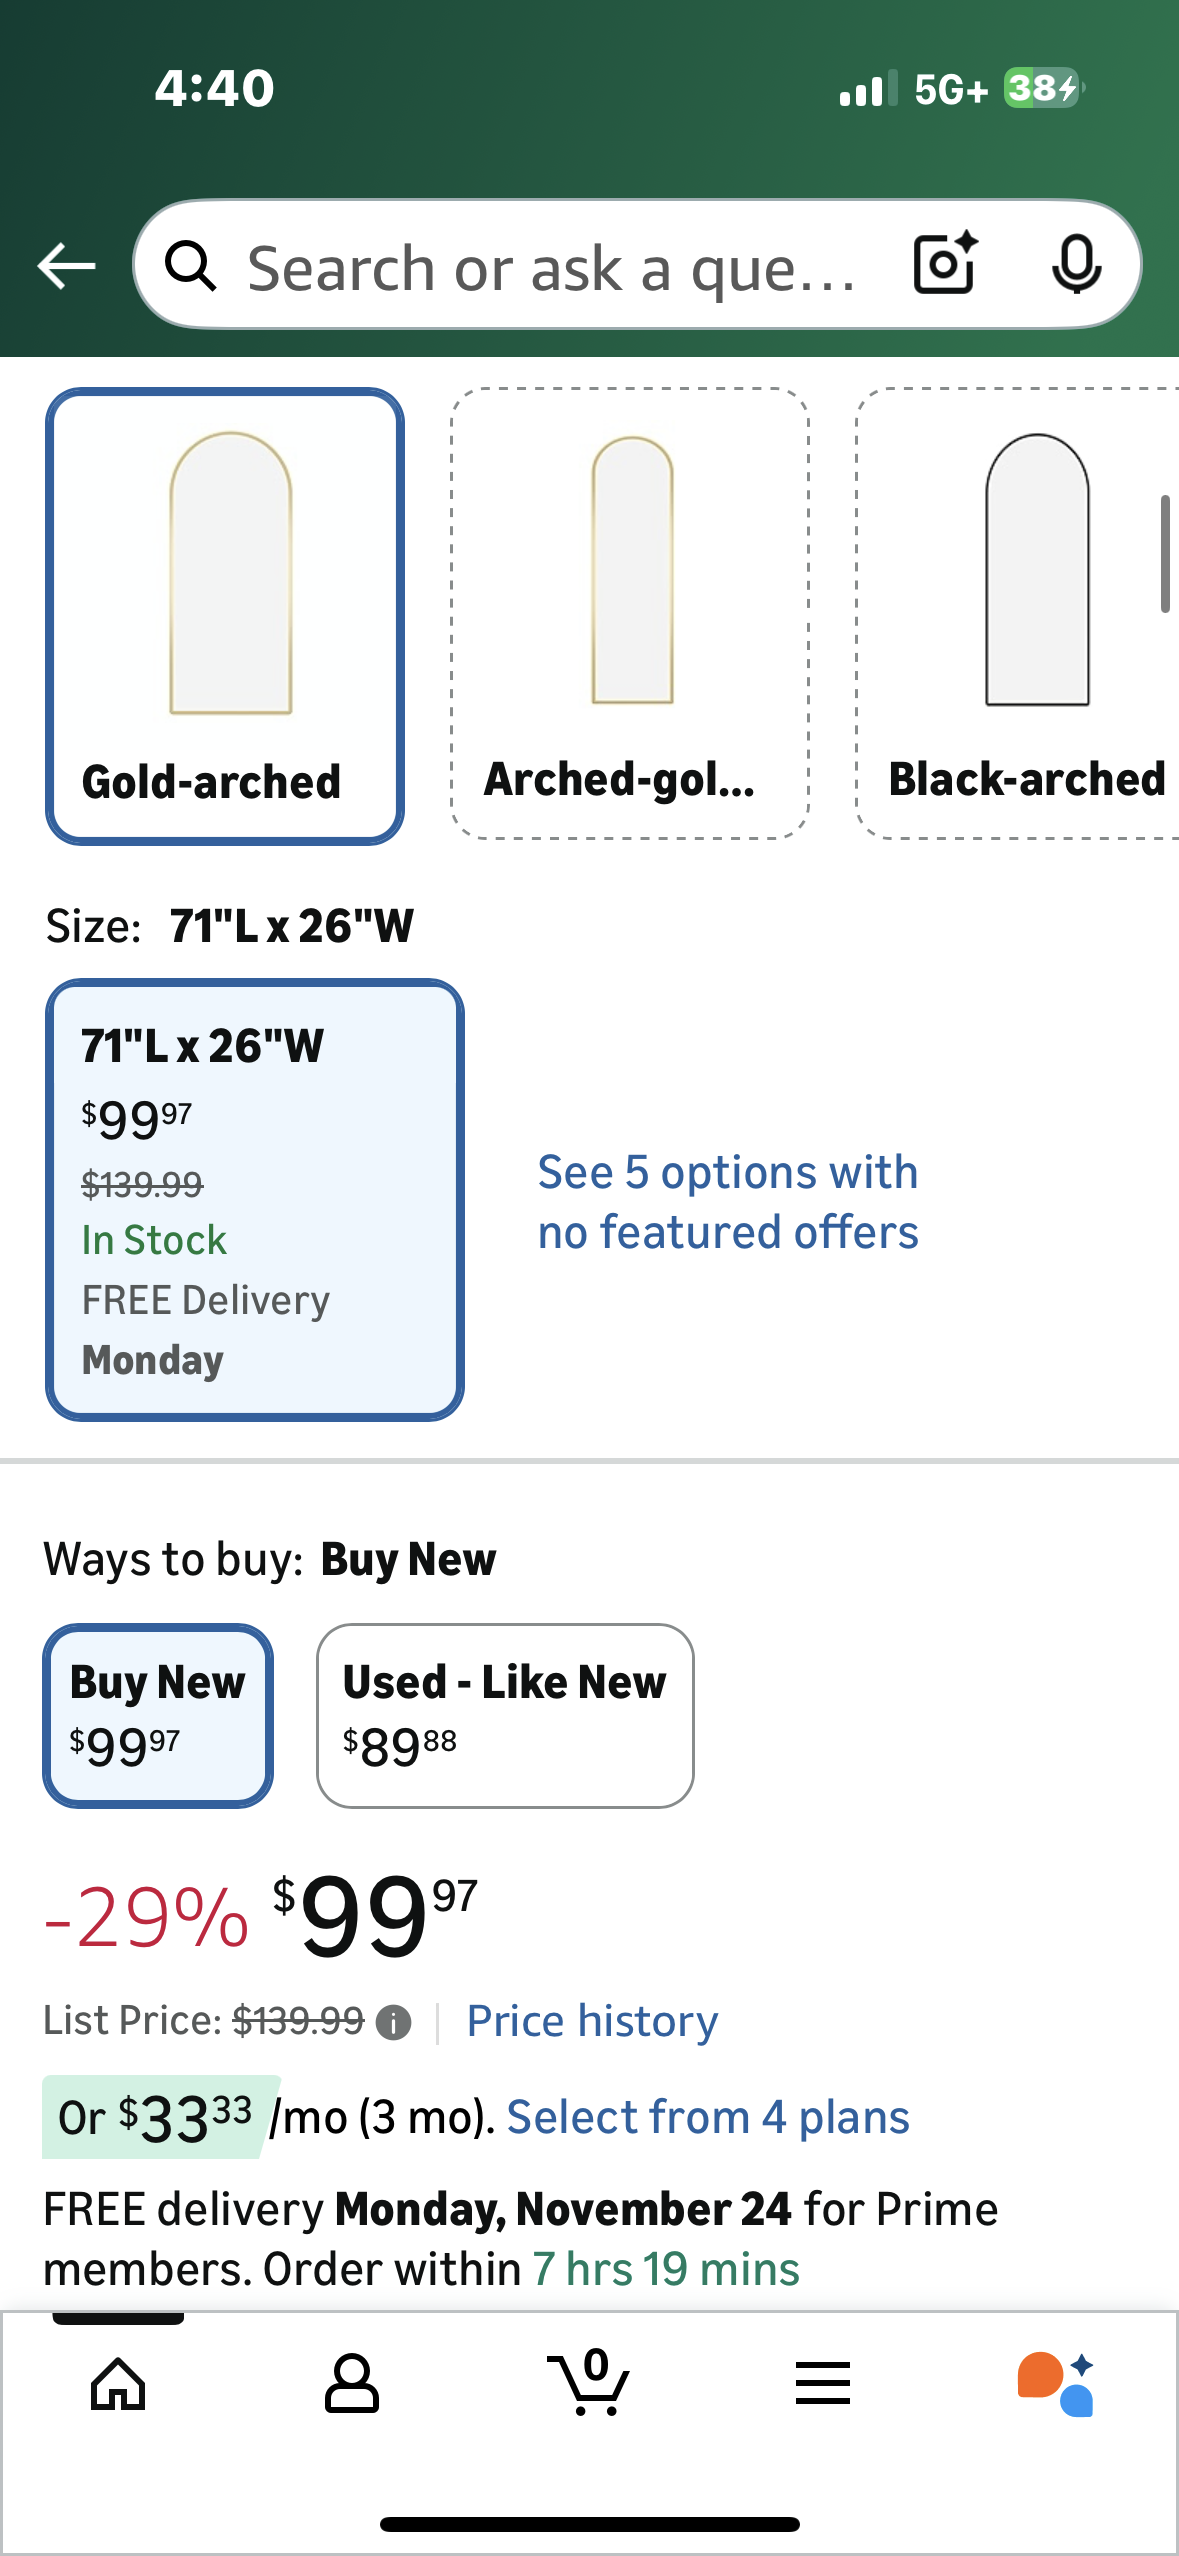Tap the back arrow icon
Screen dimensions: 1179x2556
coord(66,266)
